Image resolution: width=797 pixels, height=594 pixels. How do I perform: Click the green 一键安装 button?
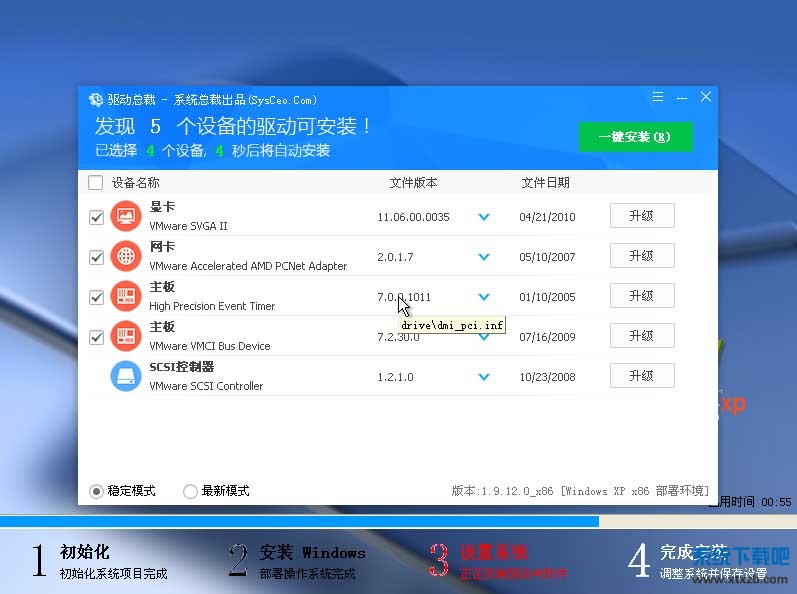pos(635,137)
